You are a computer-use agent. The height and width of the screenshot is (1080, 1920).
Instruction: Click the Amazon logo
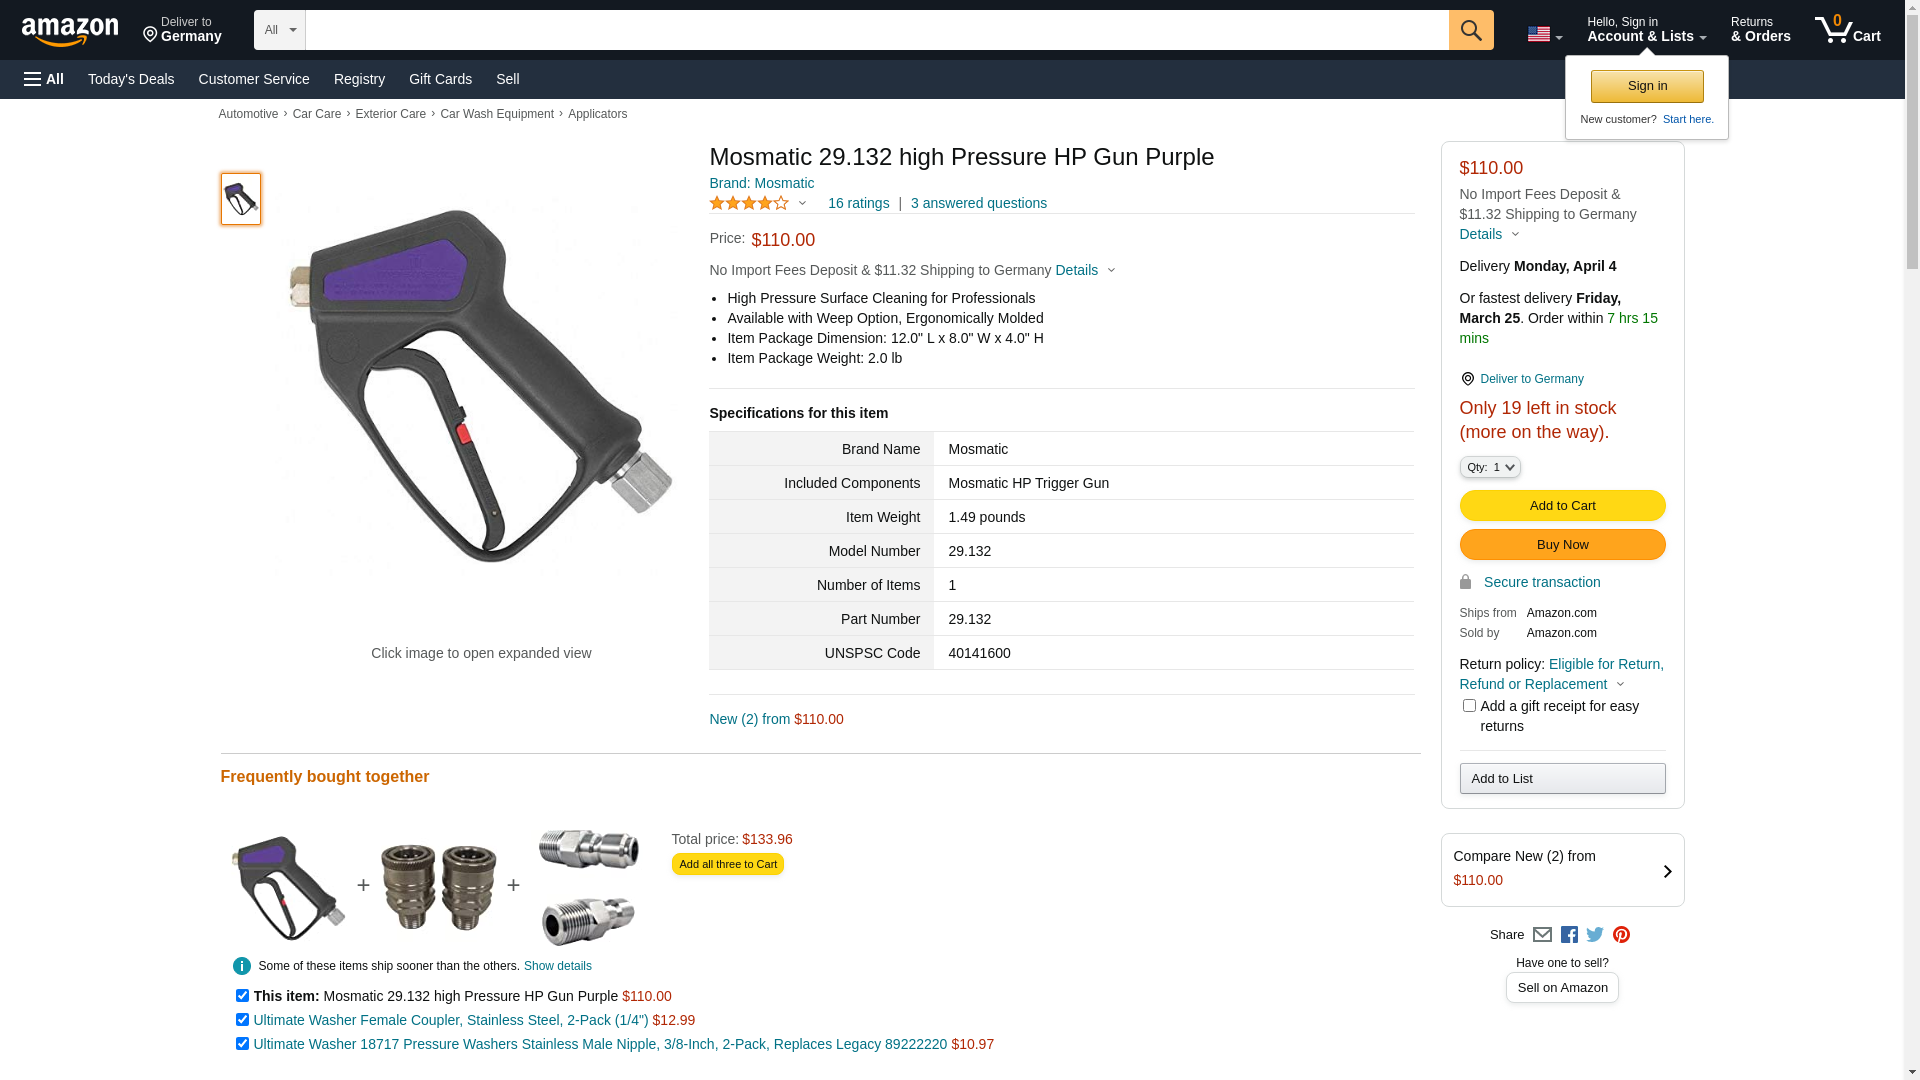(70, 31)
